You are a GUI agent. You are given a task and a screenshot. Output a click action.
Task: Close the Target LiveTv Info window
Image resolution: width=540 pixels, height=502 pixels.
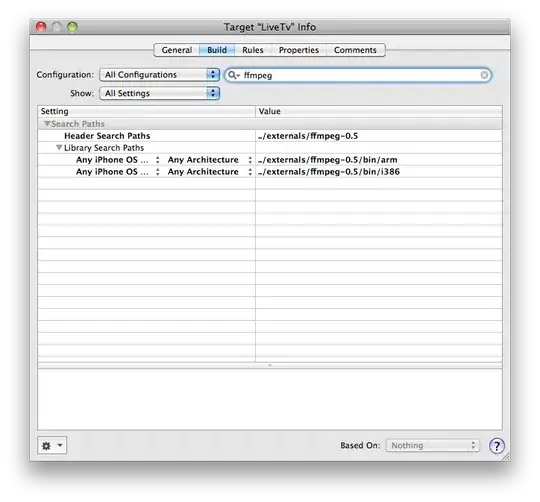(41, 27)
